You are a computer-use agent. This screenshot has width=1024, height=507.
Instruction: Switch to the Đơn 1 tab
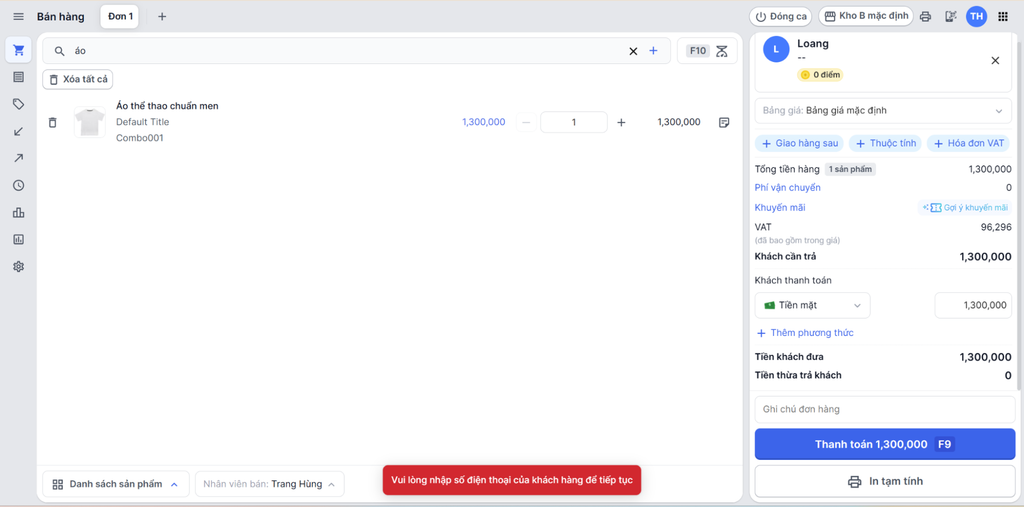(x=120, y=17)
